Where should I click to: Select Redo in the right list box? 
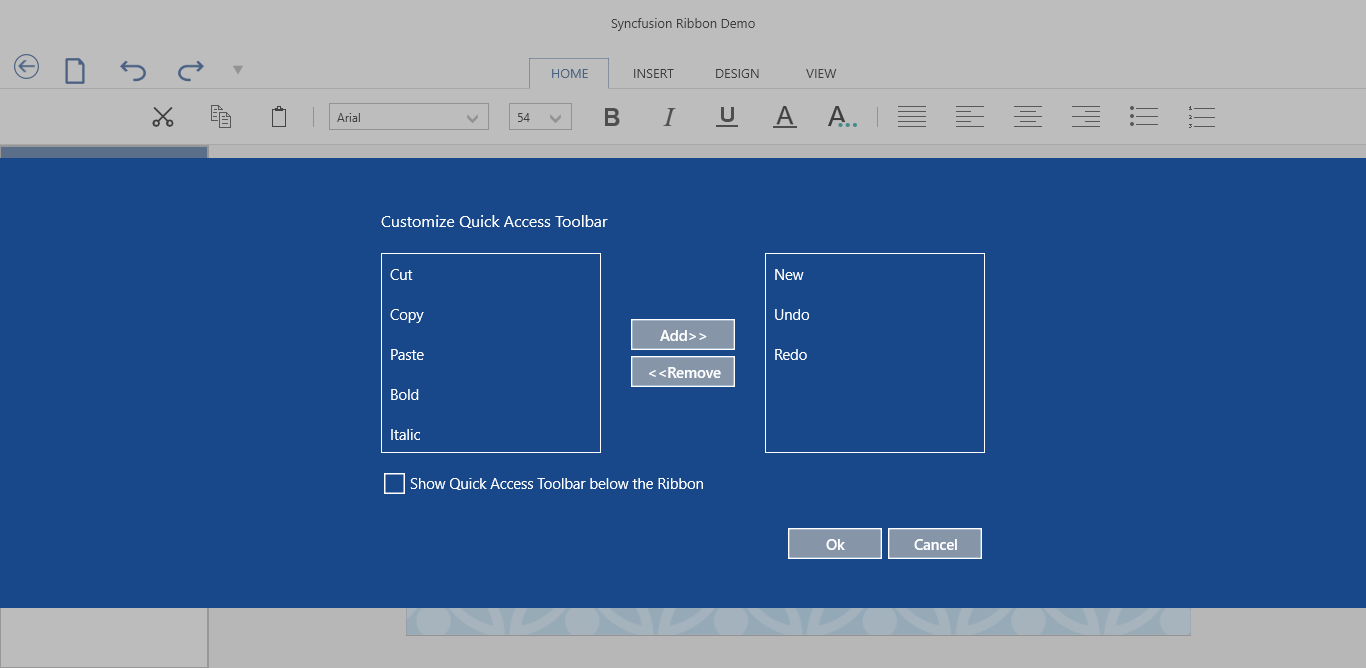(x=790, y=354)
